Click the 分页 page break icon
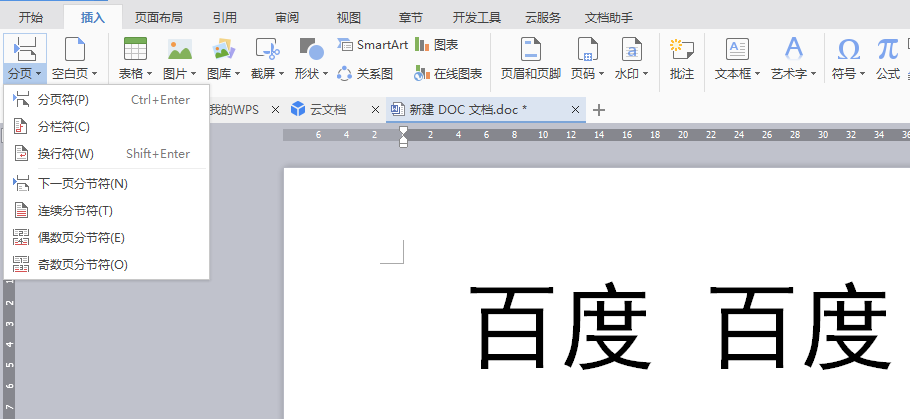The height and width of the screenshot is (419, 910). [x=25, y=49]
